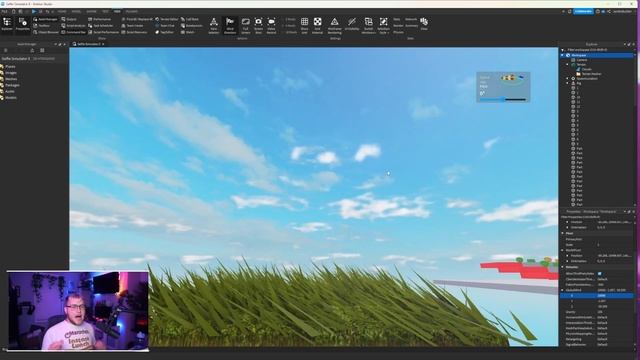
Task: Collapse the Rig model node
Action: (x=567, y=83)
